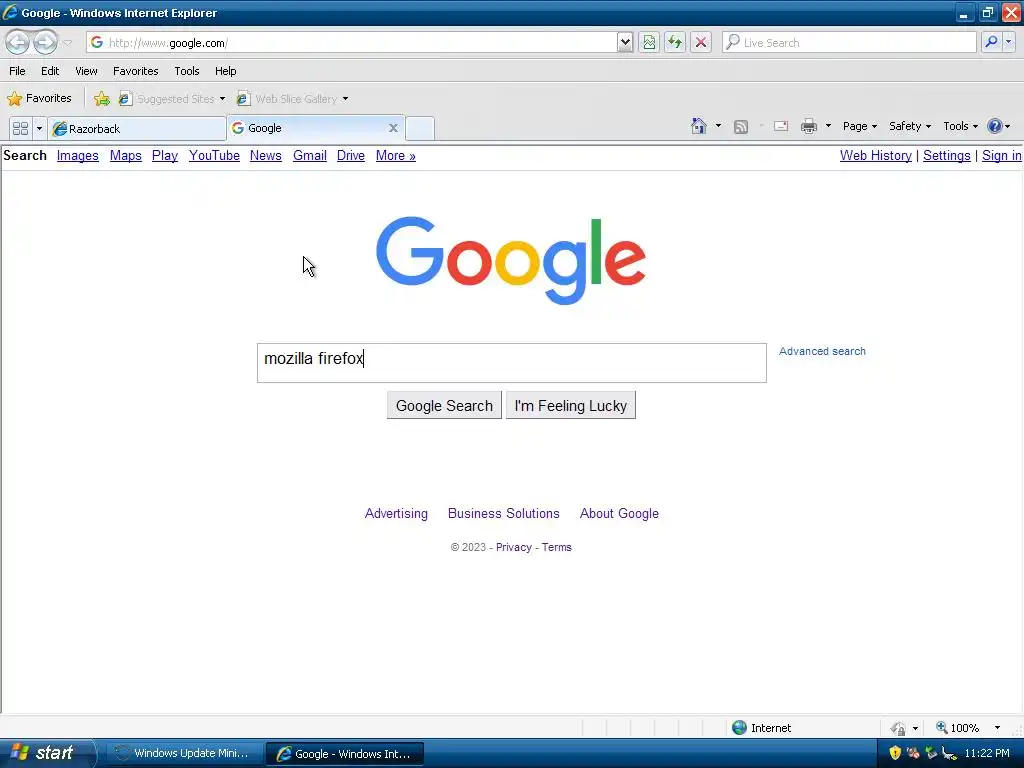Open the File menu
This screenshot has height=768, width=1024.
pyautogui.click(x=18, y=71)
